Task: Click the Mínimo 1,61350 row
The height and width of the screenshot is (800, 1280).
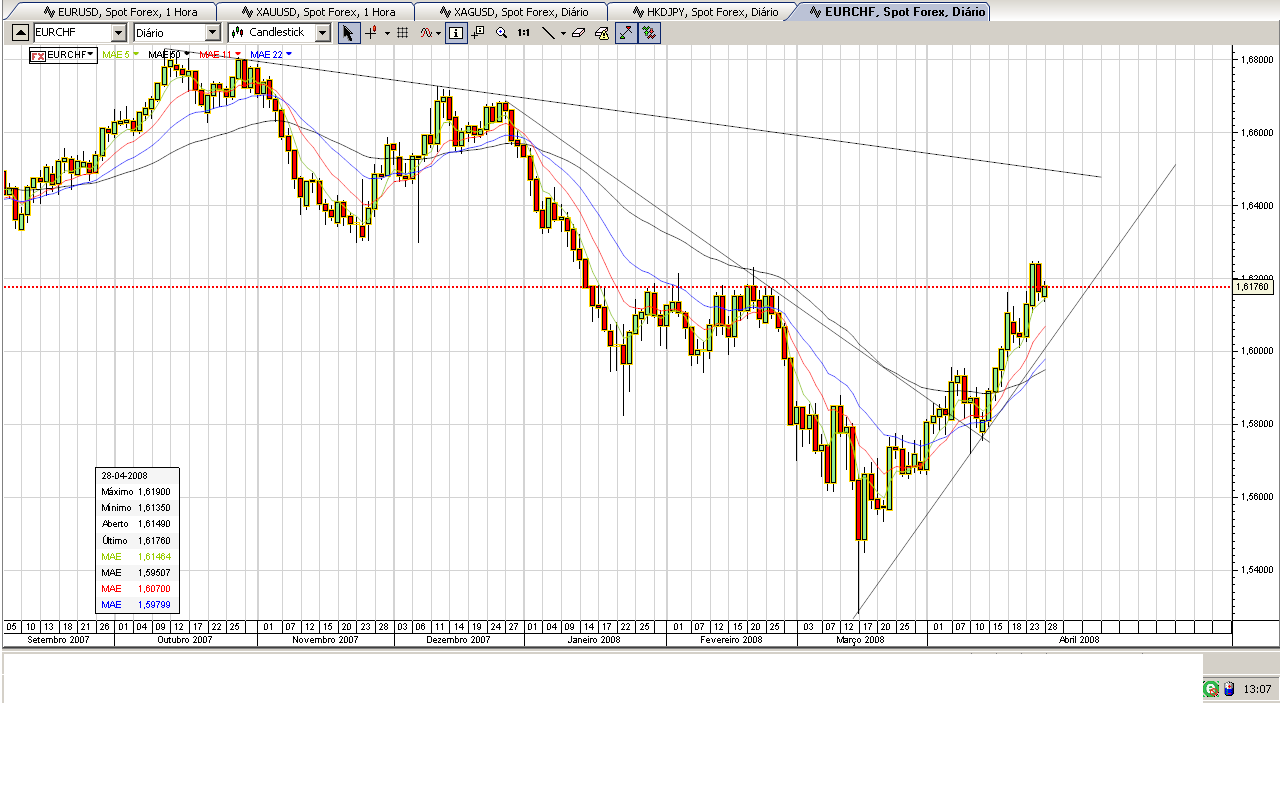Action: [136, 508]
